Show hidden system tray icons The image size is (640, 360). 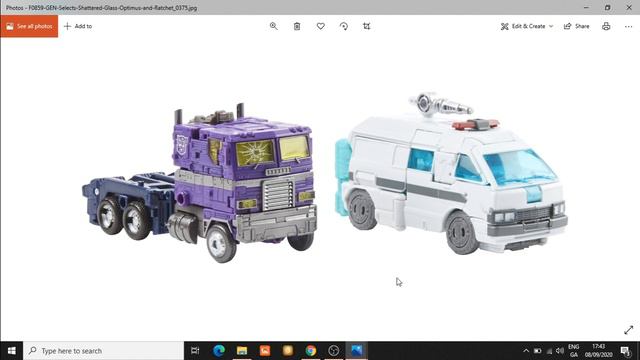tap(526, 351)
